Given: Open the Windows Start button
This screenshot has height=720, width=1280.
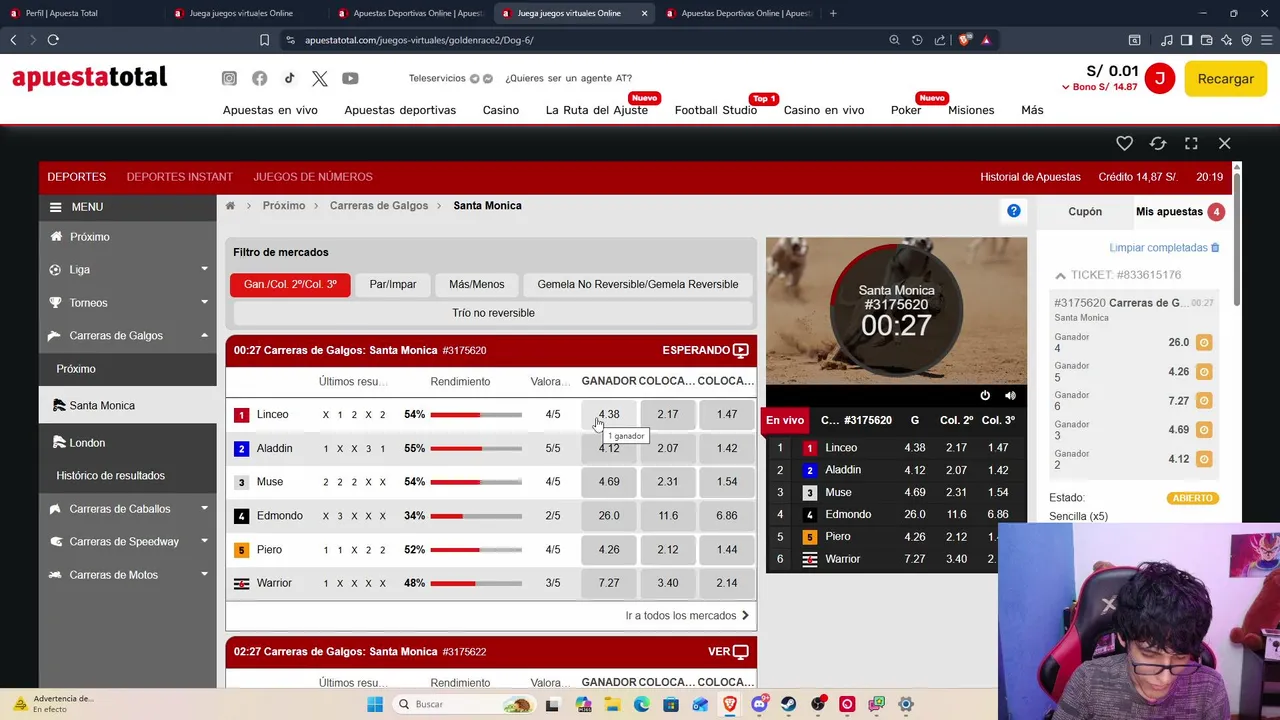Looking at the screenshot, I should 375,704.
